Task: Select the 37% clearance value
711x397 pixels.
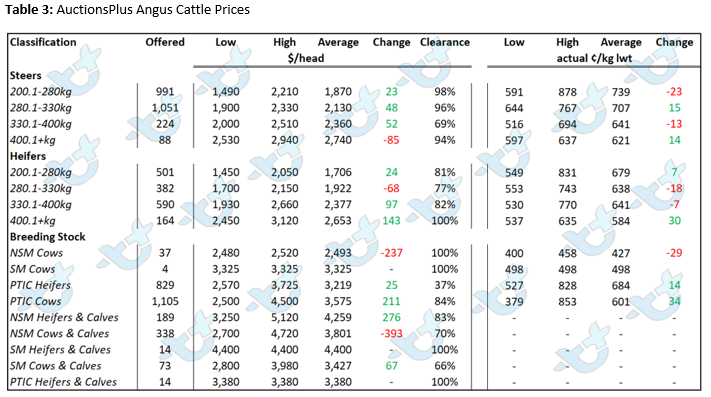Action: click(444, 285)
